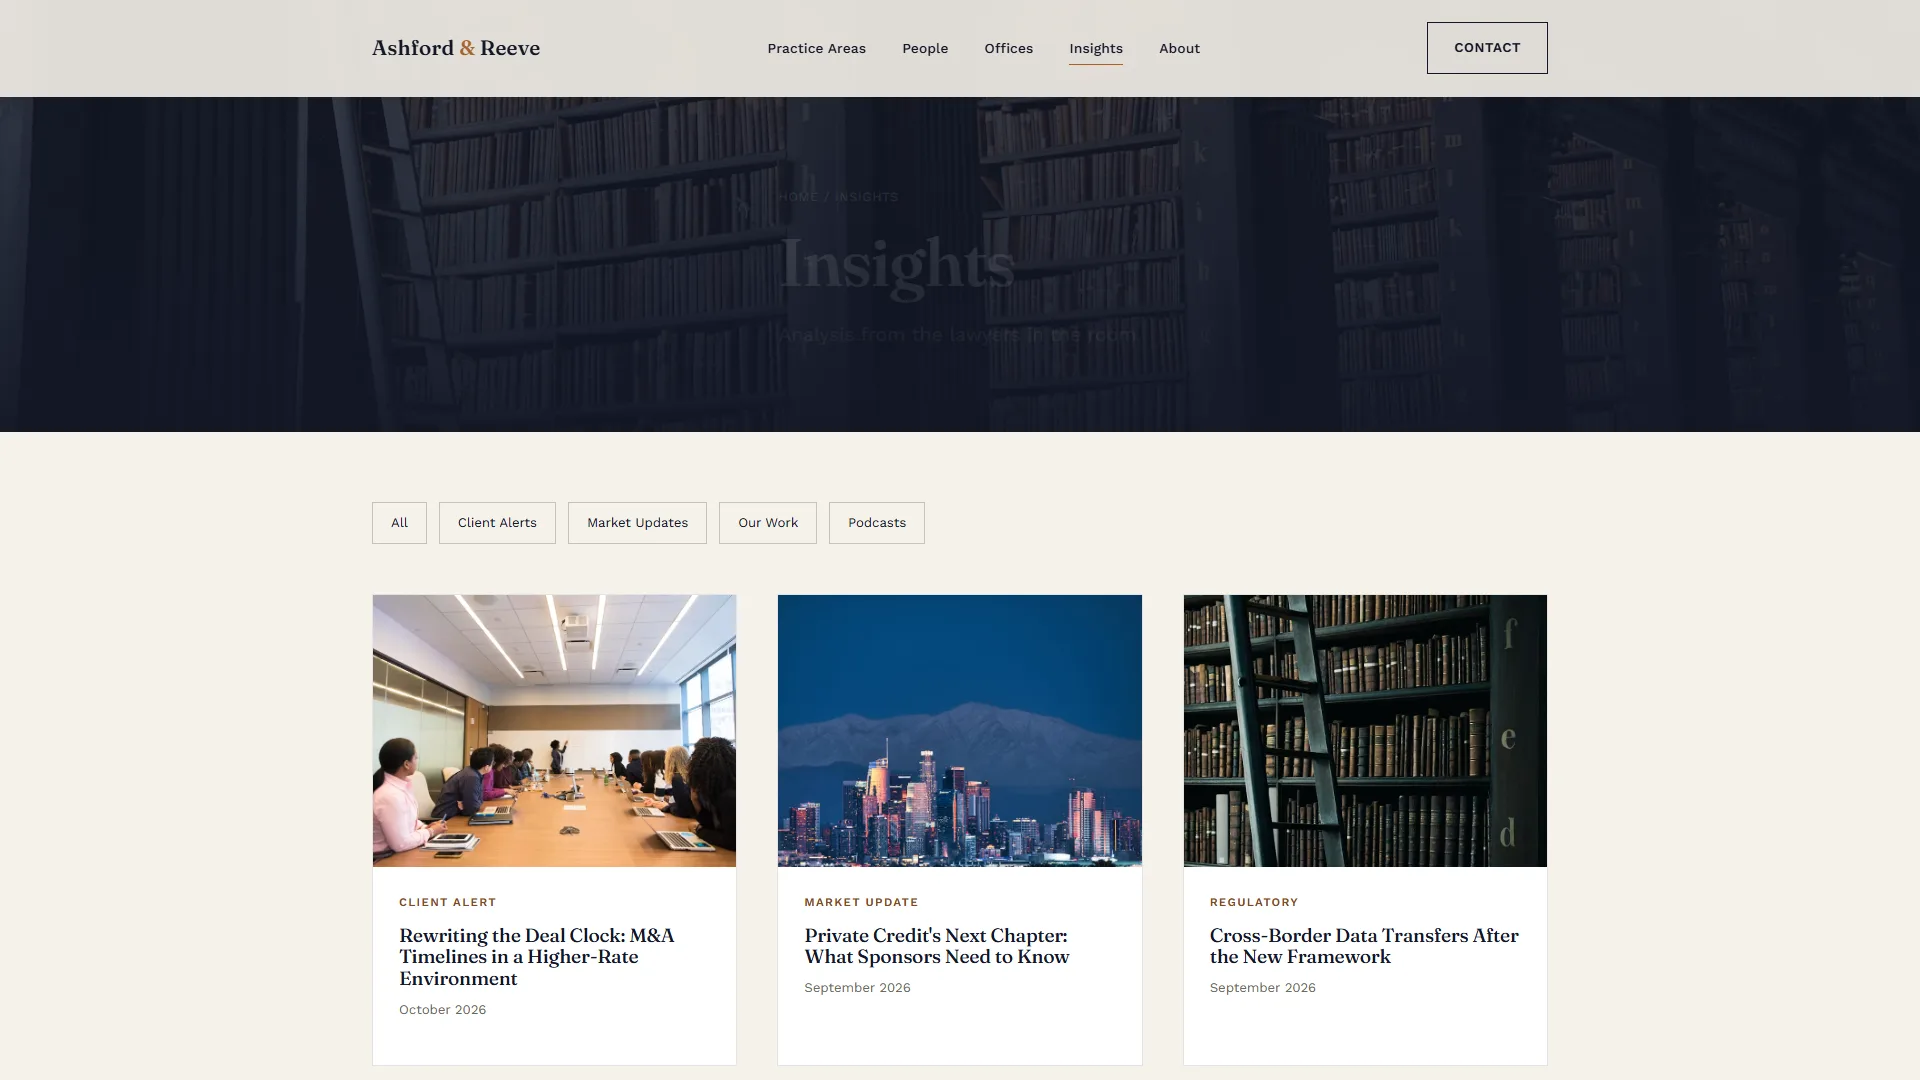Image resolution: width=1920 pixels, height=1080 pixels.
Task: Show only Market Updates
Action: [x=637, y=523]
